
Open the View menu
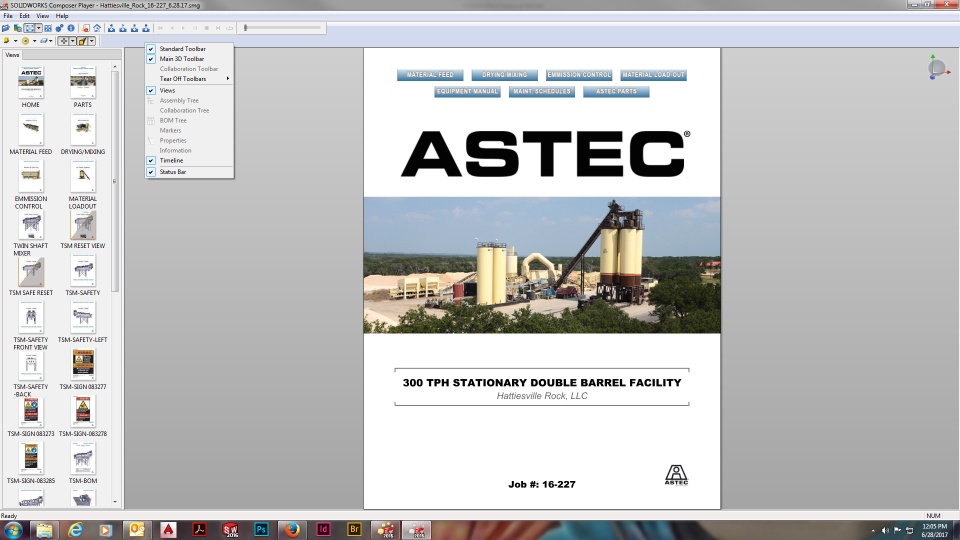point(42,16)
